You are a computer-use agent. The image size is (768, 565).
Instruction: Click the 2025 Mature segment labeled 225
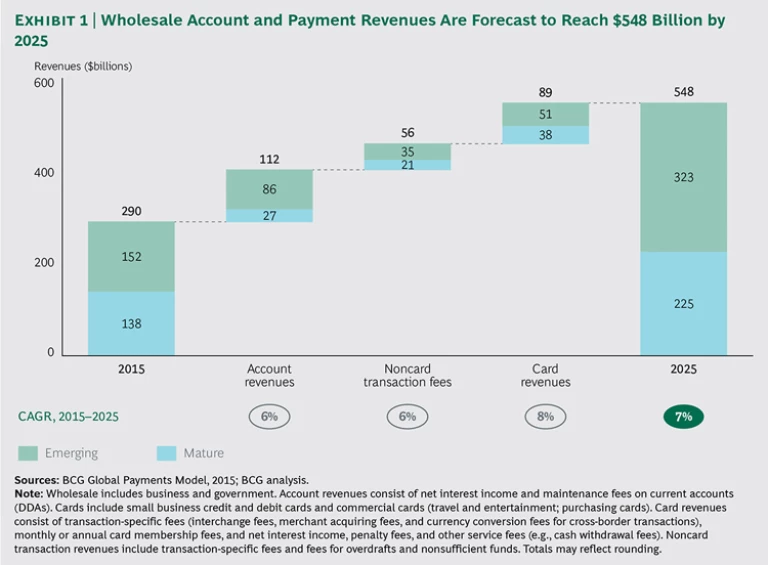pyautogui.click(x=683, y=303)
